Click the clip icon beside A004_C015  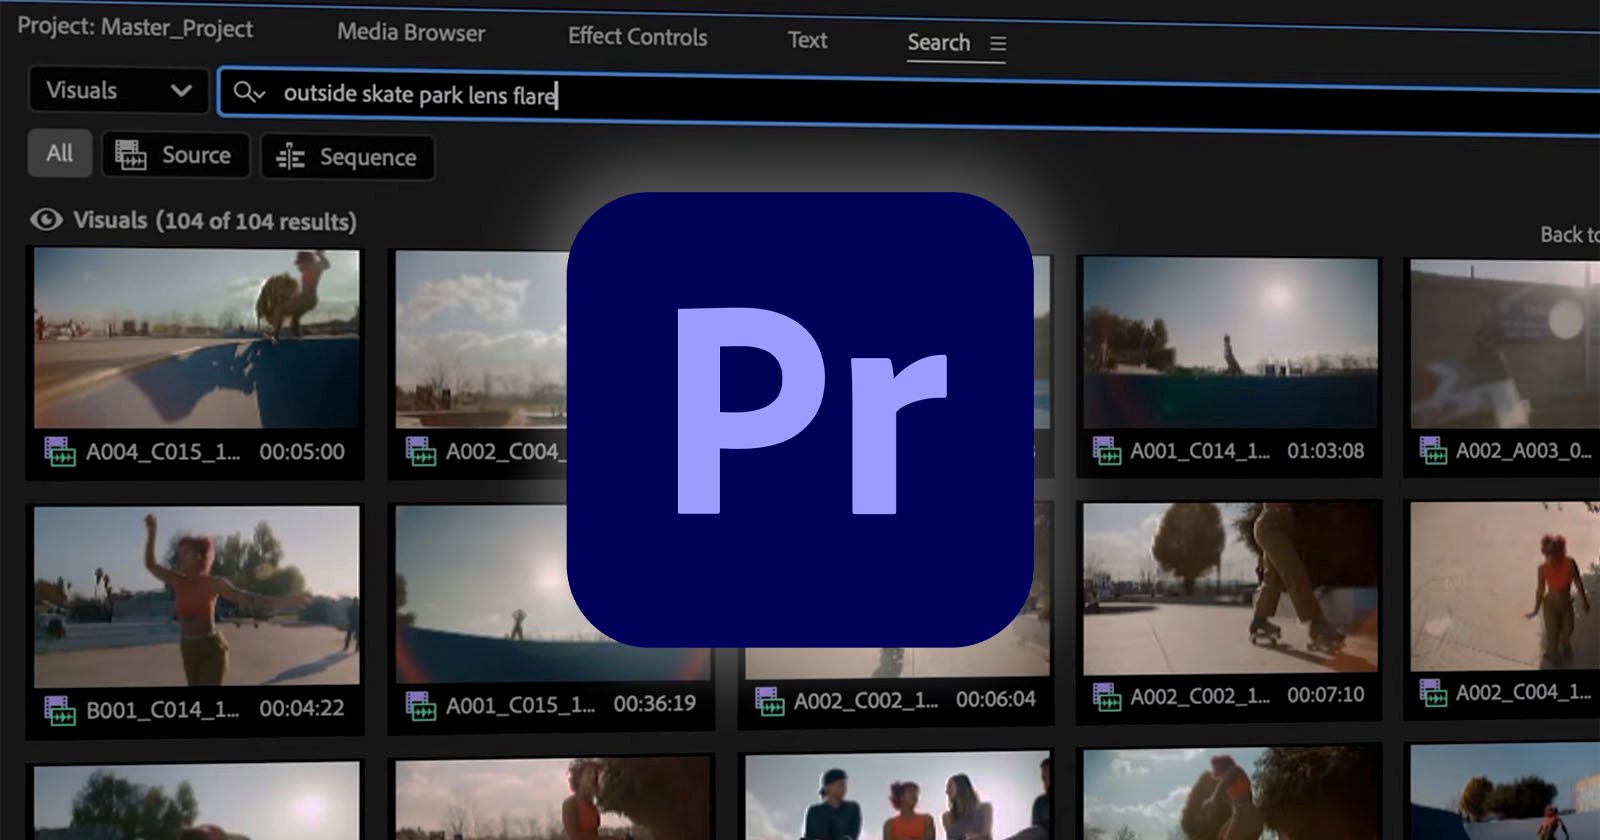coord(60,452)
